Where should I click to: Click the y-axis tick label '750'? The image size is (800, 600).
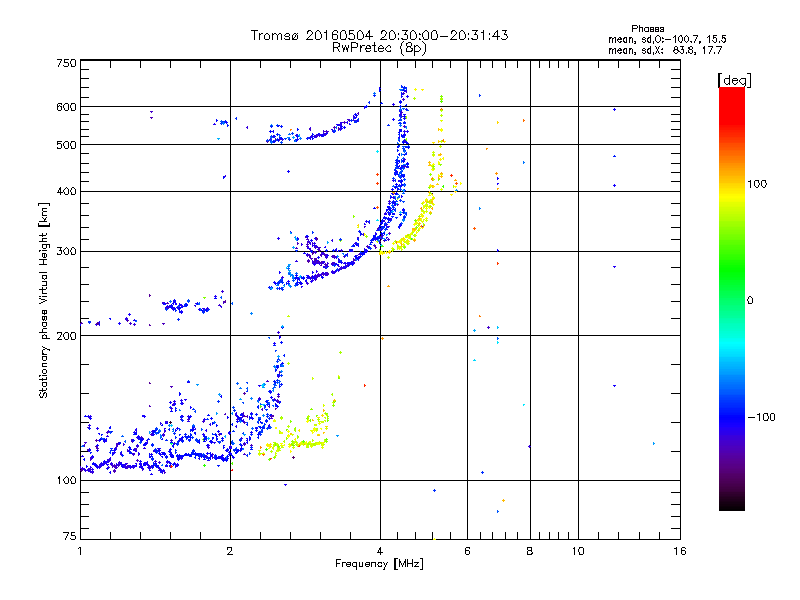(x=67, y=63)
